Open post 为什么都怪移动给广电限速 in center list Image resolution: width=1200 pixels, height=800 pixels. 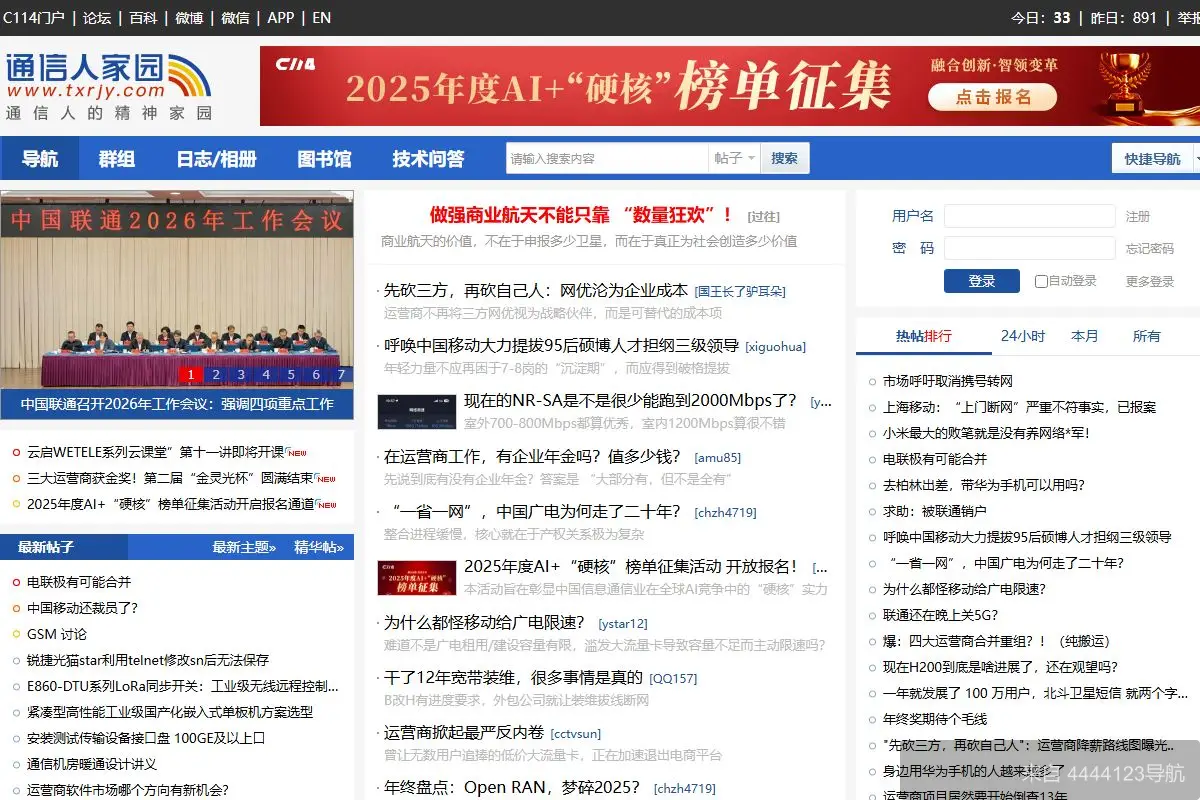pos(484,622)
